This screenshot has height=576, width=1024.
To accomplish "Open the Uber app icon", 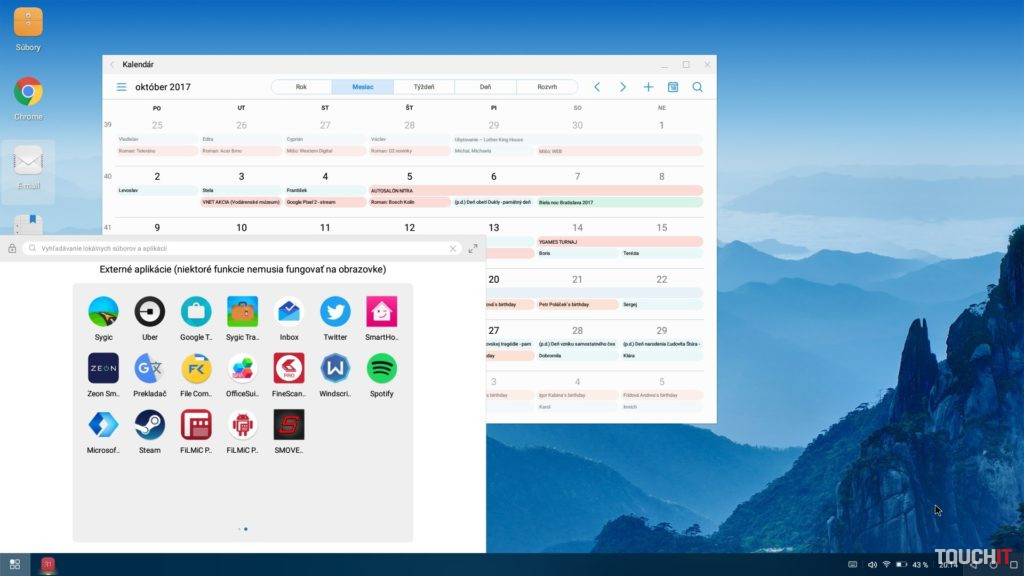I will 149,312.
